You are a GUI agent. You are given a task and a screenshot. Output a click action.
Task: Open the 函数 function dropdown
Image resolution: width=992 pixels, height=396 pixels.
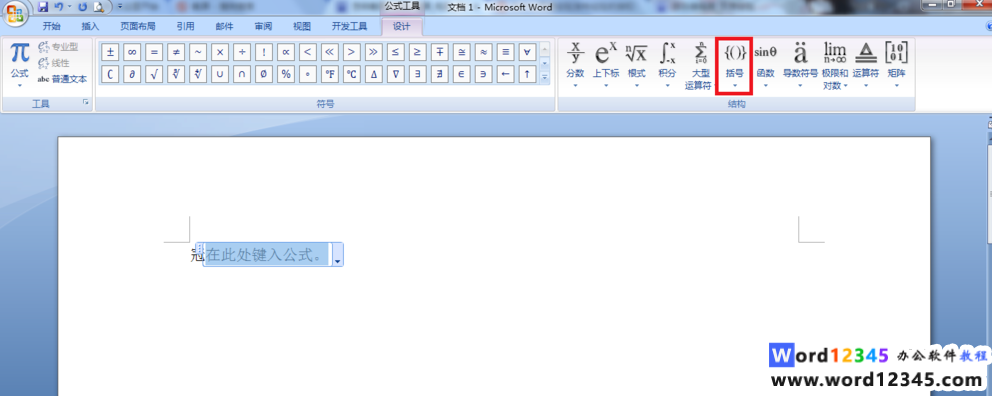766,65
